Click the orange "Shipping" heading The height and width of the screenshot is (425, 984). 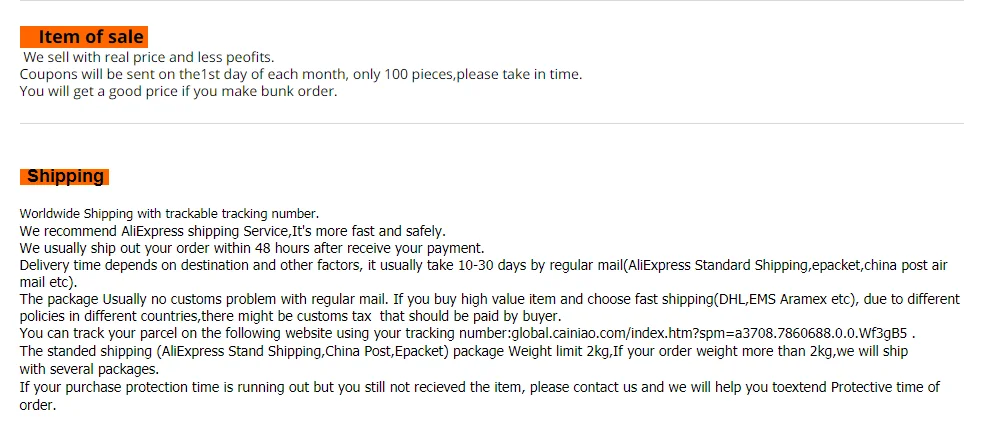(65, 177)
